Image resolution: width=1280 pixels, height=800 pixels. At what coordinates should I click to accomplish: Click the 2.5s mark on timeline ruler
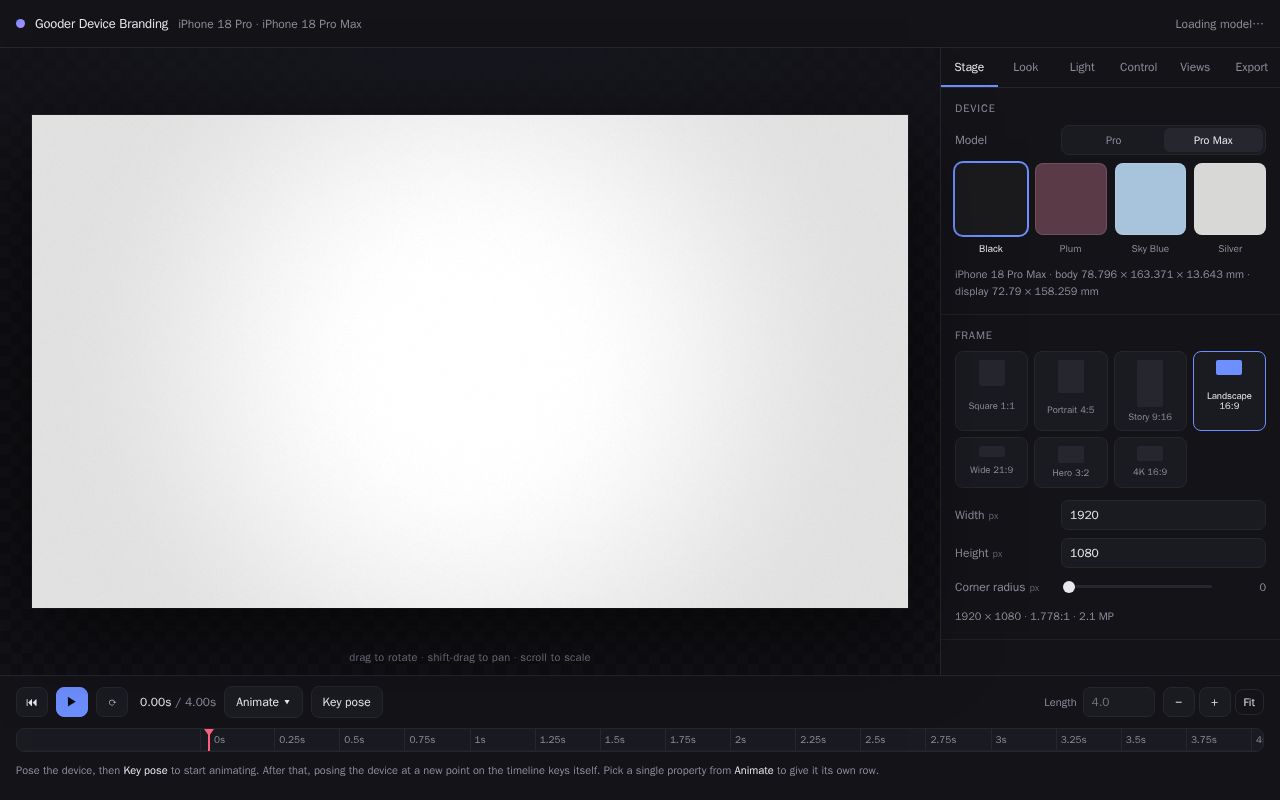pos(875,740)
